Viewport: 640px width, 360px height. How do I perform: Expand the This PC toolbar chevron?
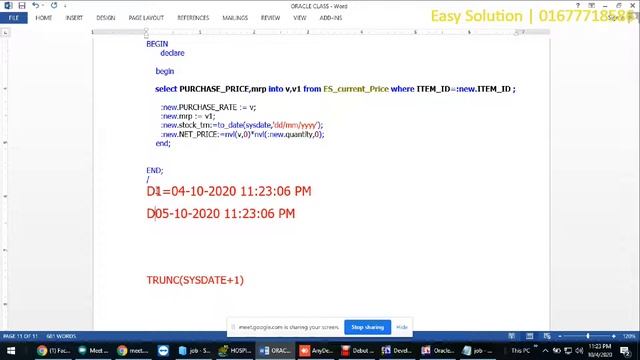pos(535,347)
